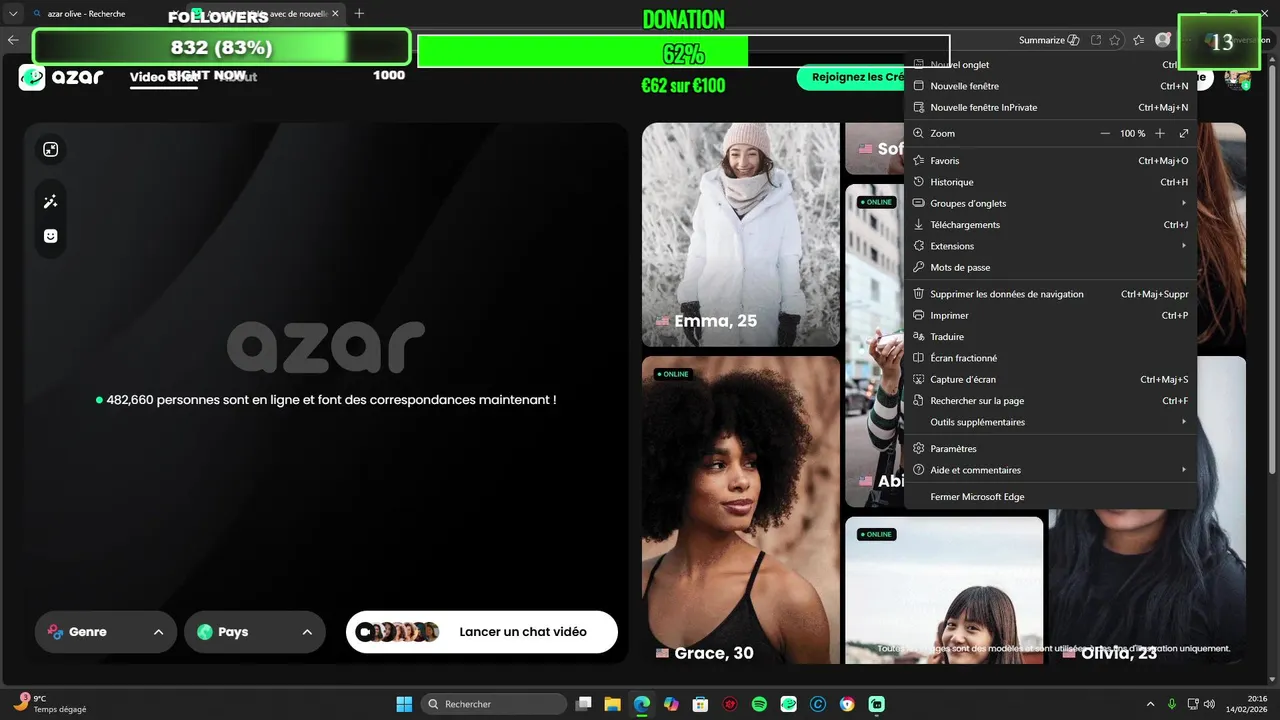The image size is (1280, 720).
Task: Open Paramètres from Edge menu
Action: pyautogui.click(x=1050, y=449)
